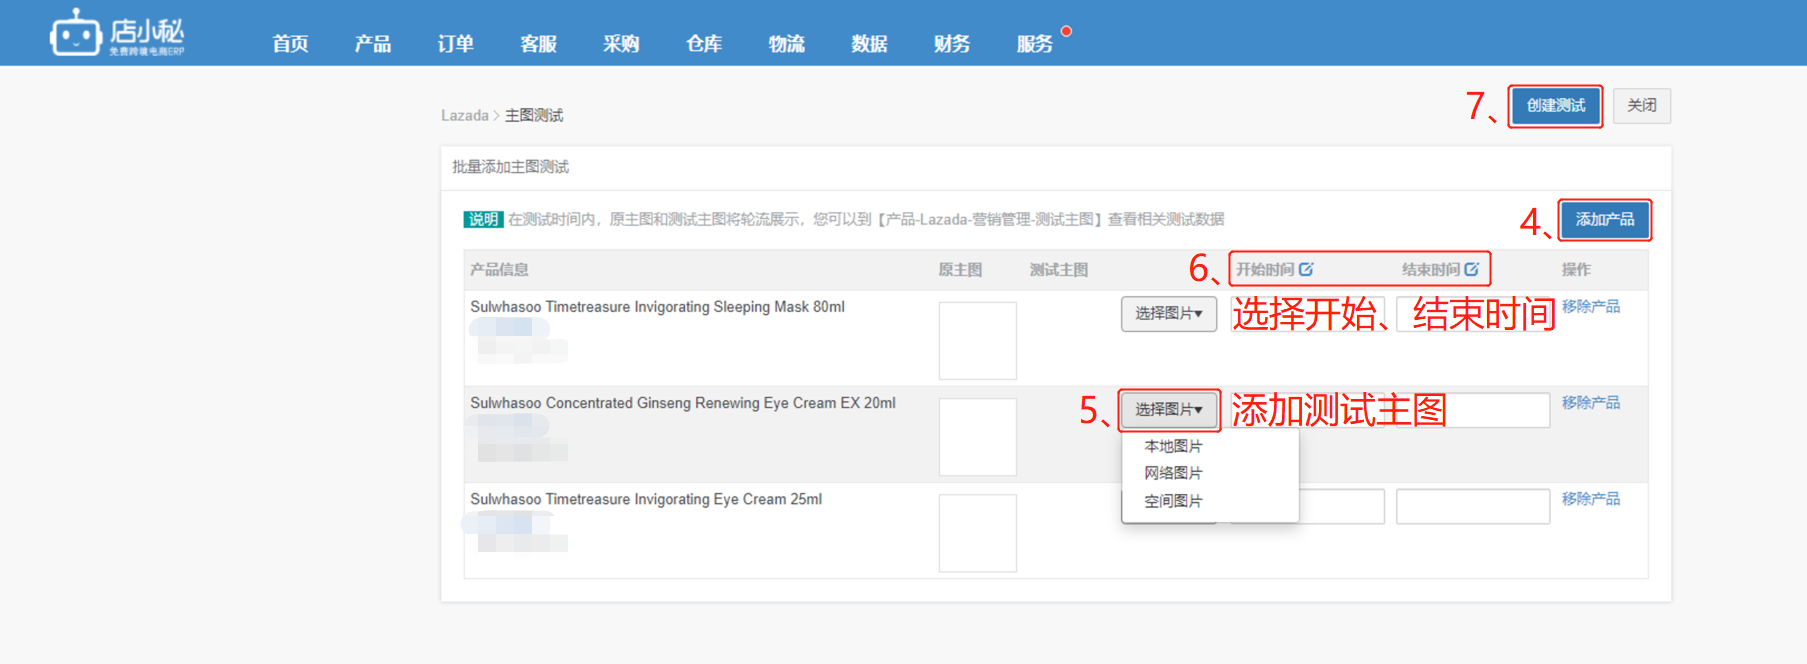
Task: Click the 测试主图 column header
Action: point(1059,270)
